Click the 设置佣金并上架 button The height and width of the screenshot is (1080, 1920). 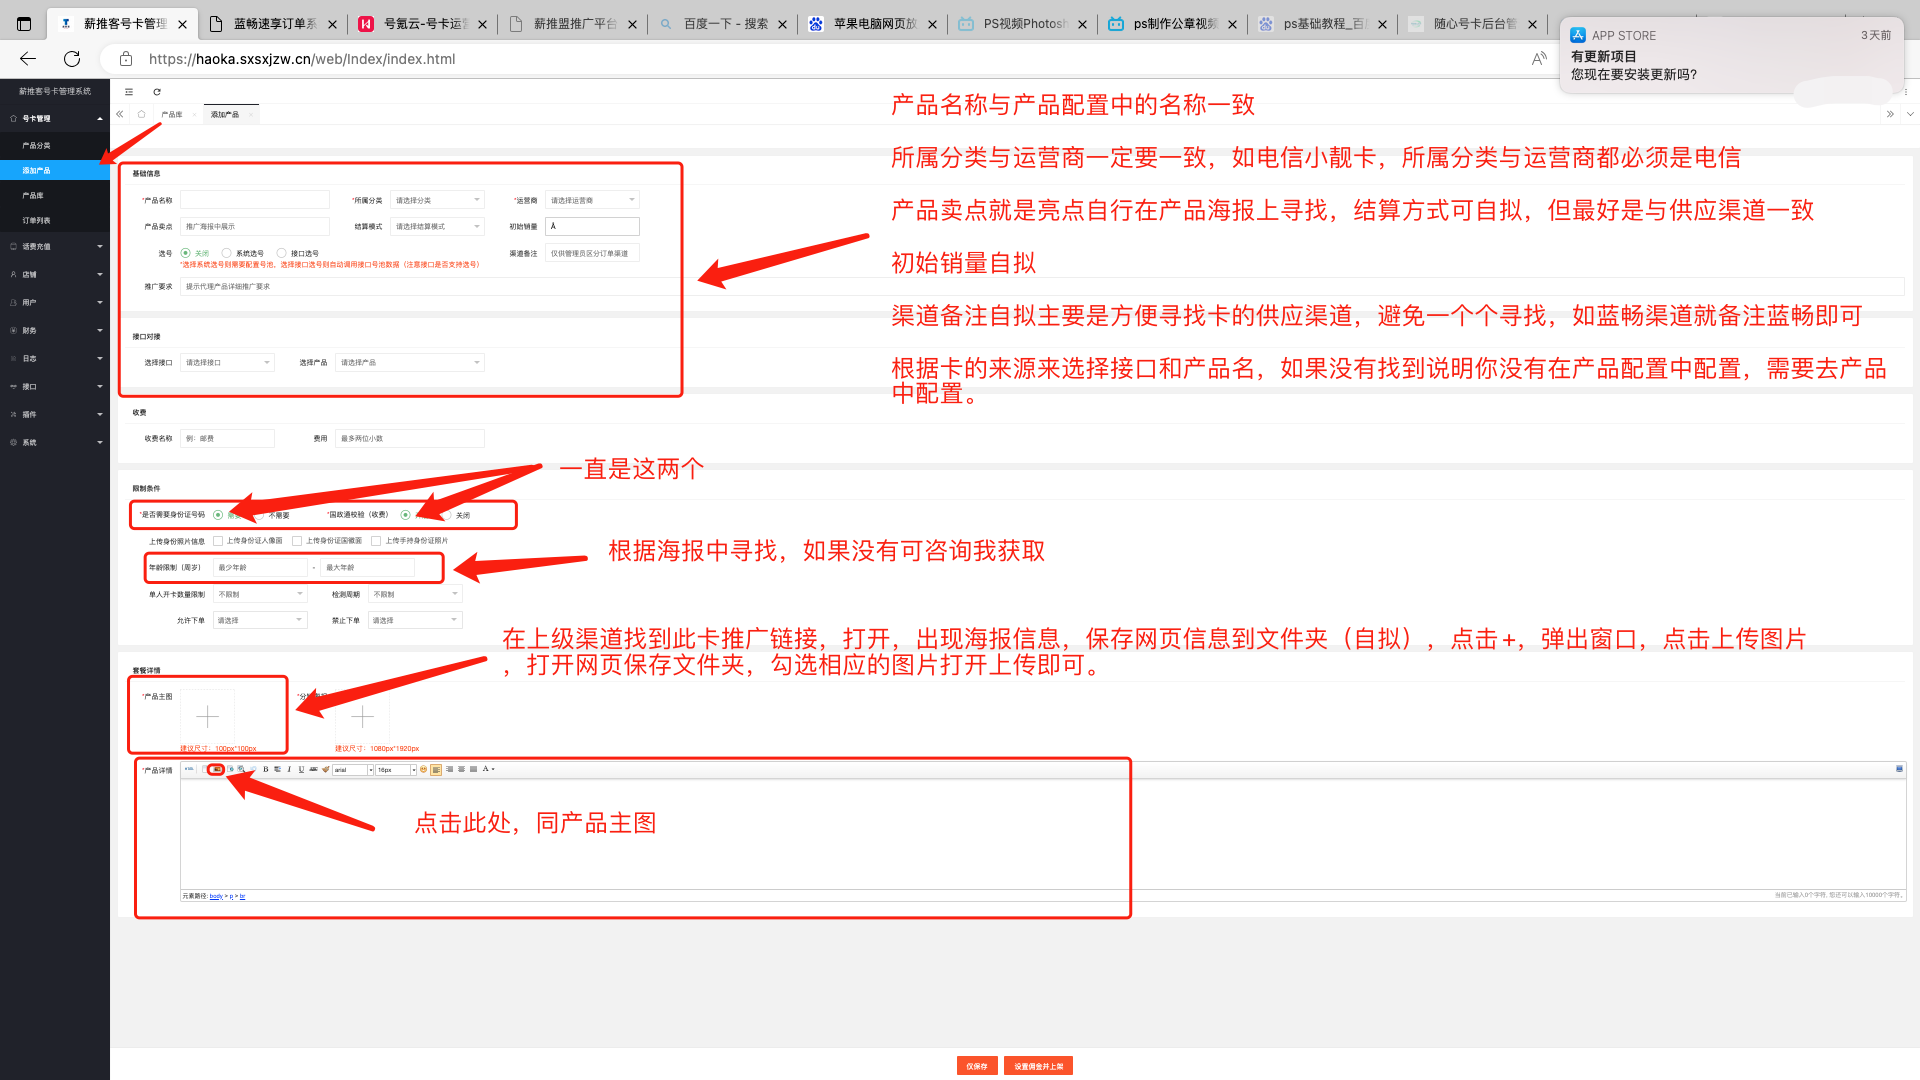[x=1038, y=1066]
